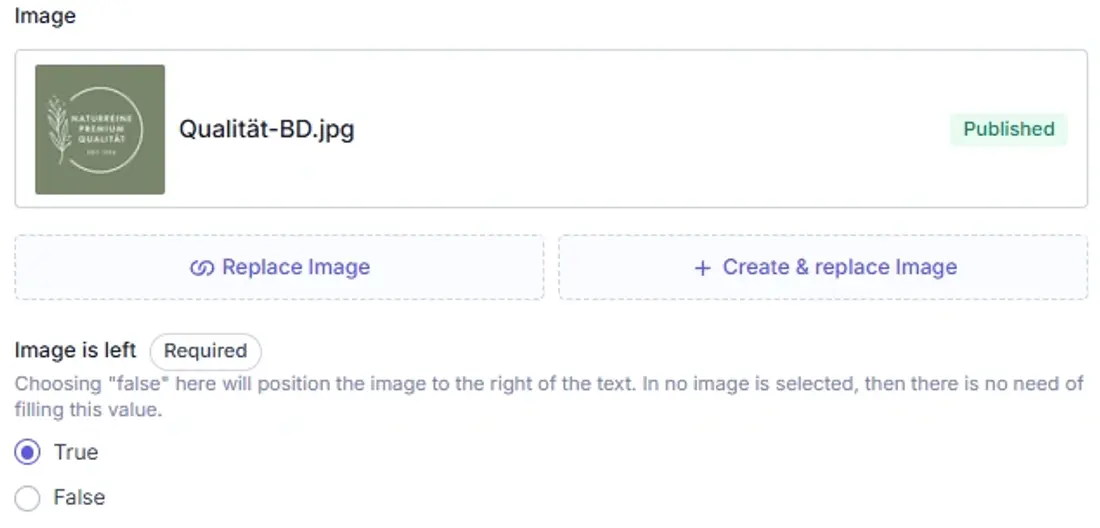Click the "False" option label text
Screen dimensions: 1100x528
pyautogui.click(x=79, y=498)
